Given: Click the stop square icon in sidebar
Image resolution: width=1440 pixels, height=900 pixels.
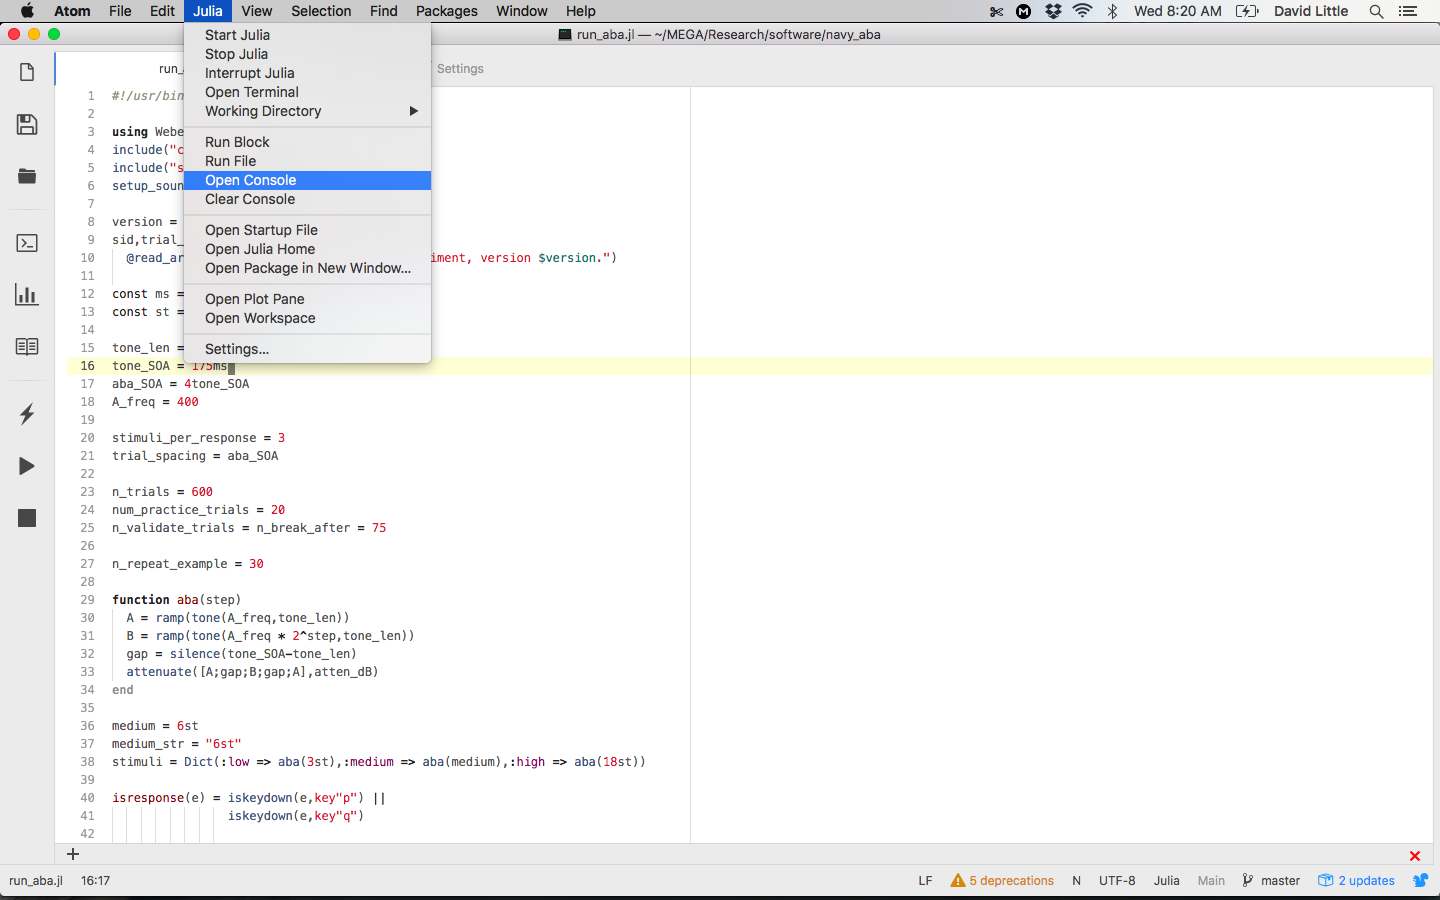Looking at the screenshot, I should coord(27,518).
